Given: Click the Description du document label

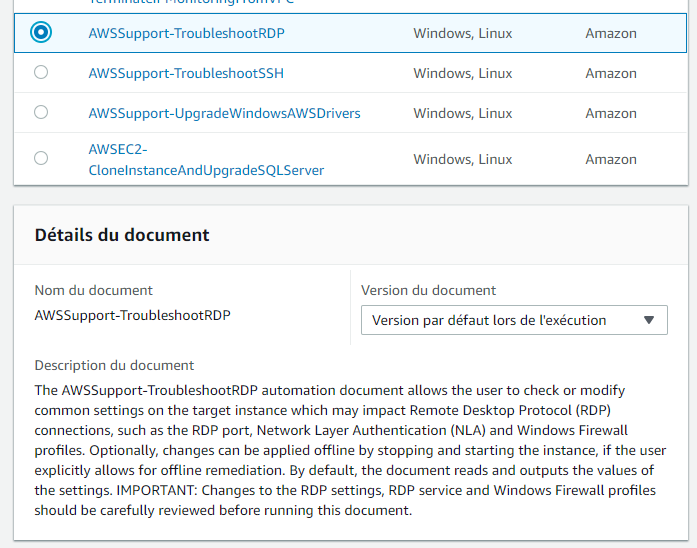Looking at the screenshot, I should coord(114,365).
